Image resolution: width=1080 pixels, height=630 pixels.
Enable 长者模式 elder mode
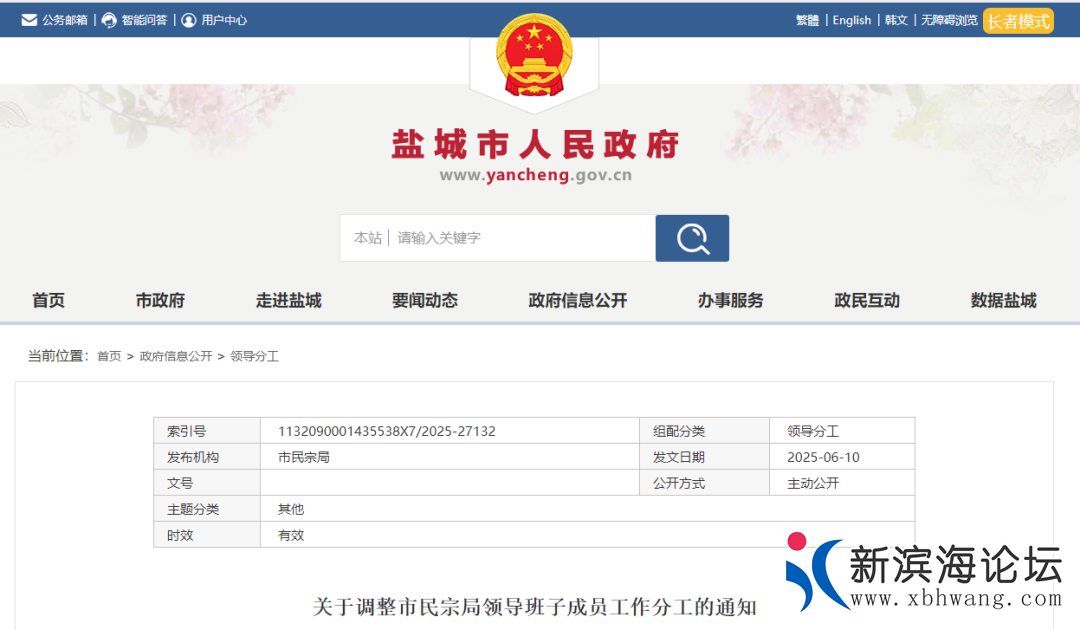[x=1018, y=21]
